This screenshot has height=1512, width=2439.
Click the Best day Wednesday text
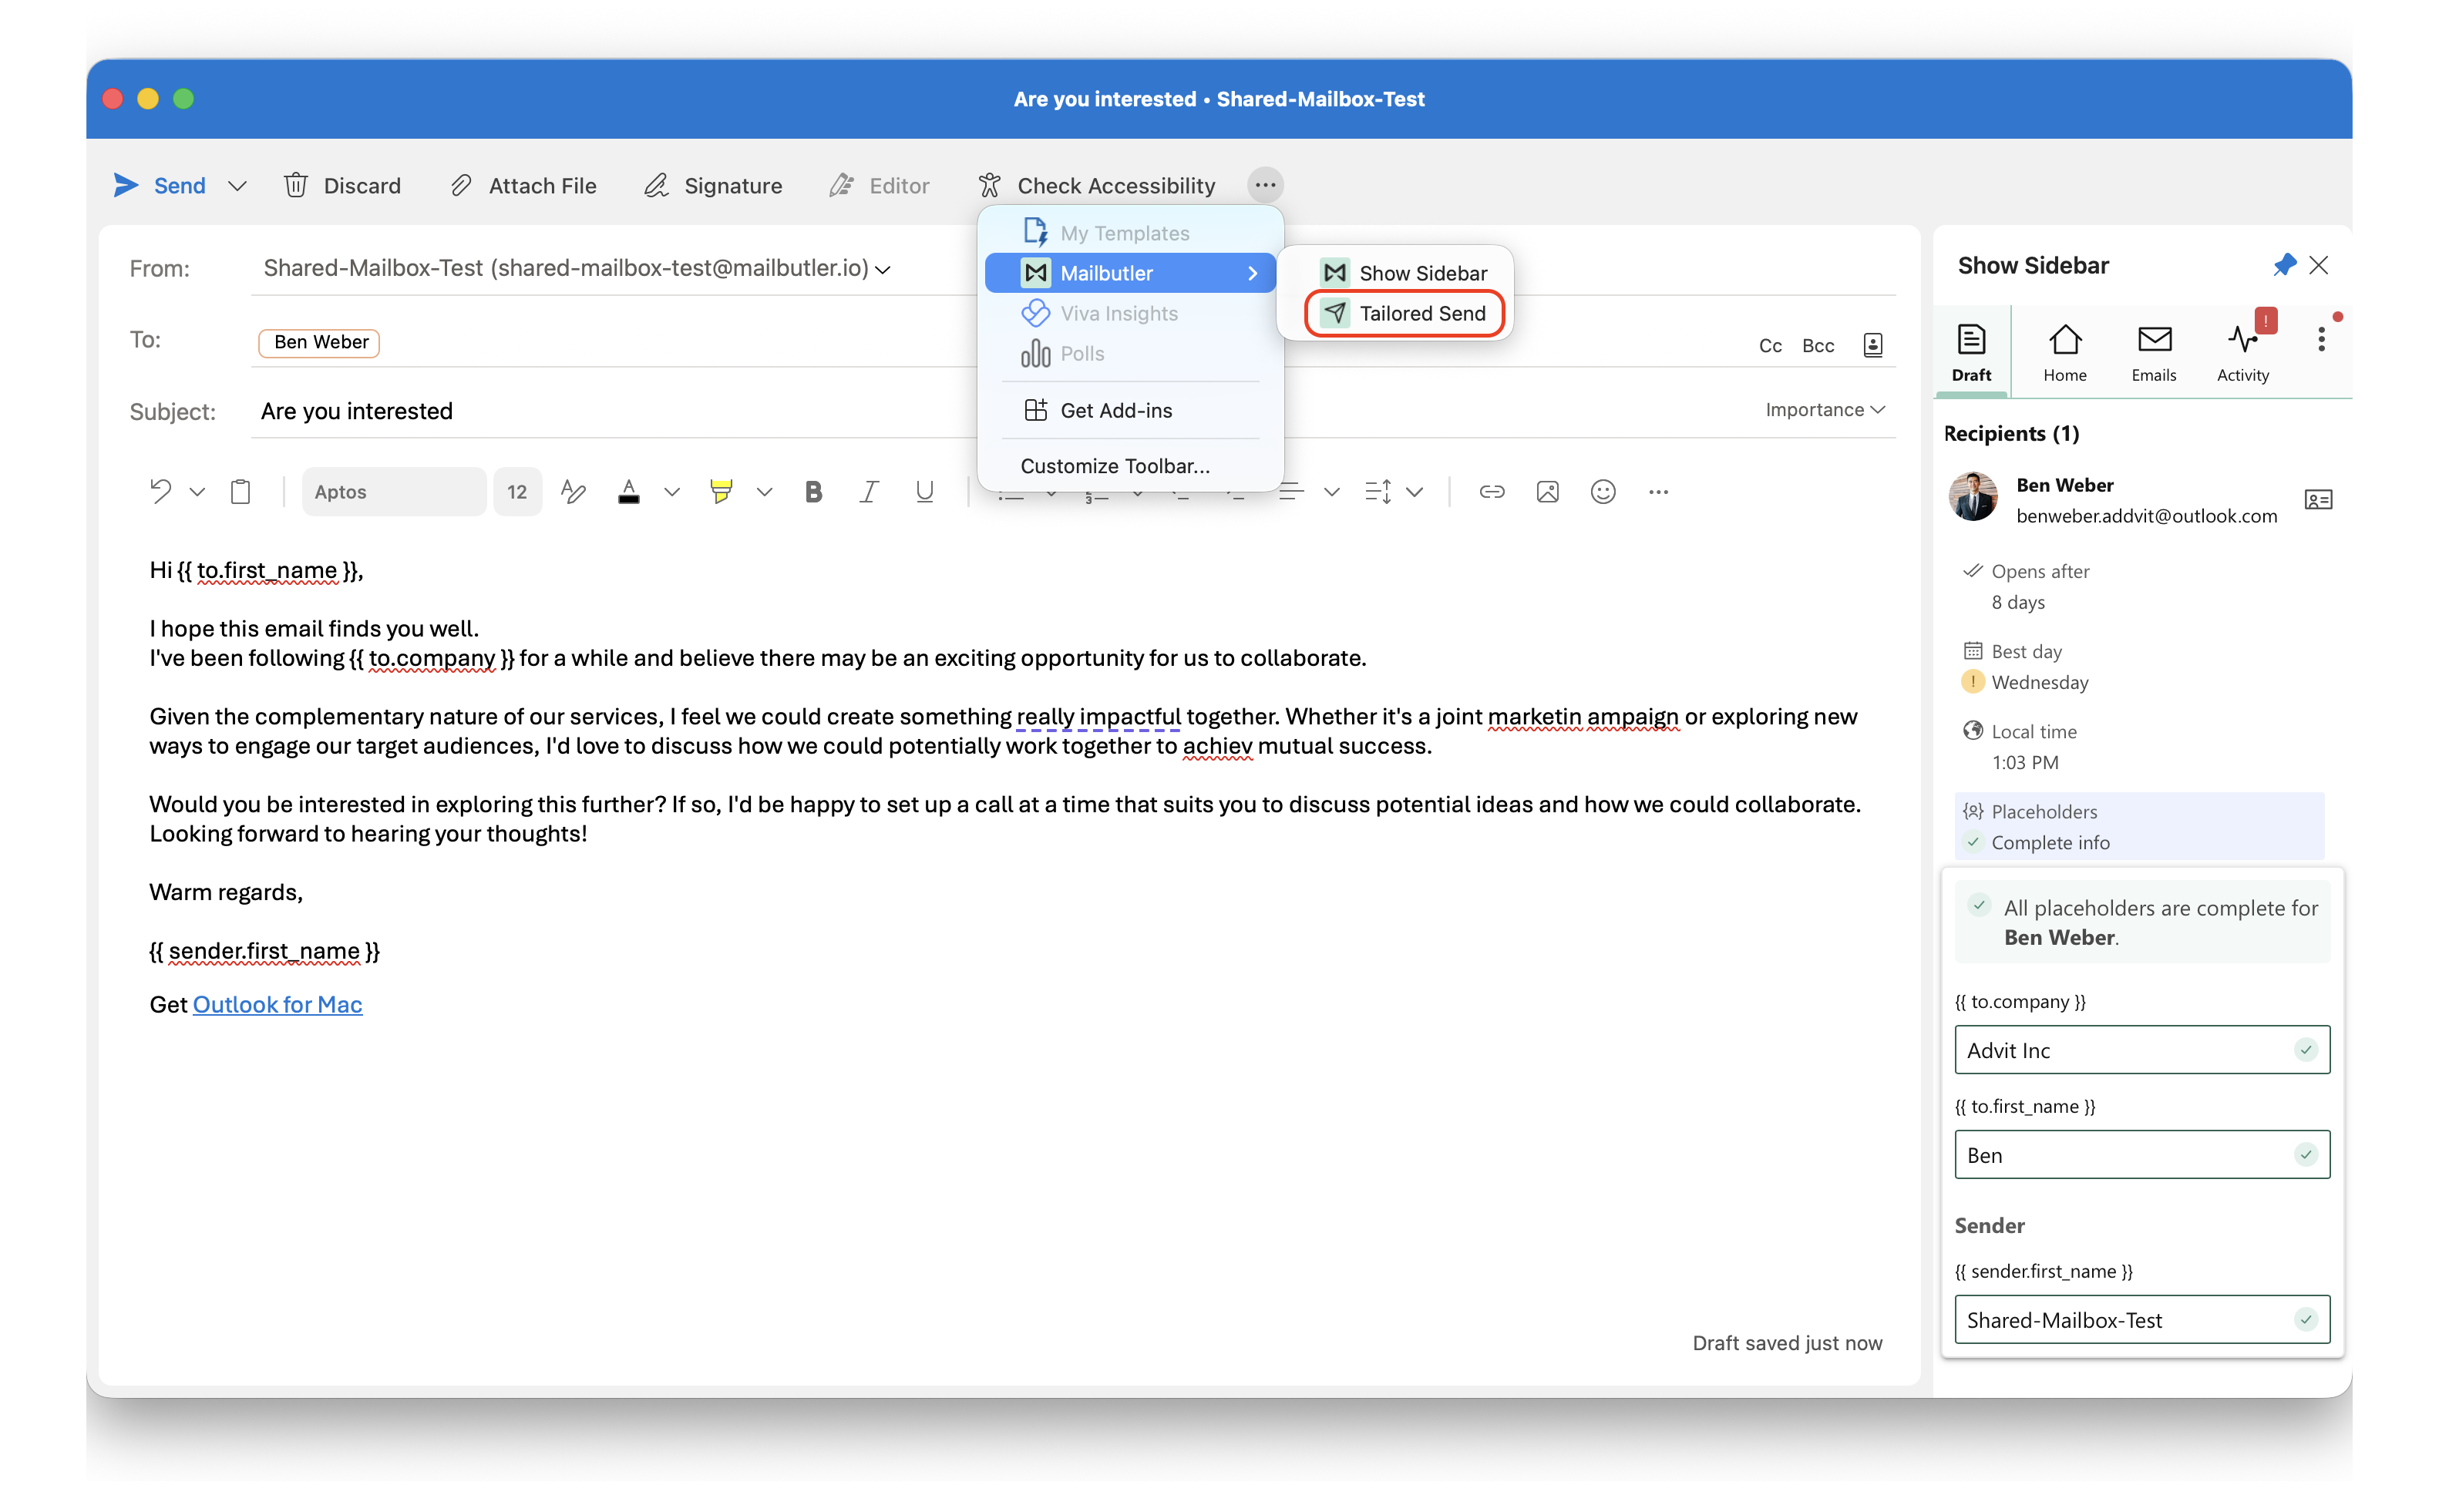tap(2027, 667)
